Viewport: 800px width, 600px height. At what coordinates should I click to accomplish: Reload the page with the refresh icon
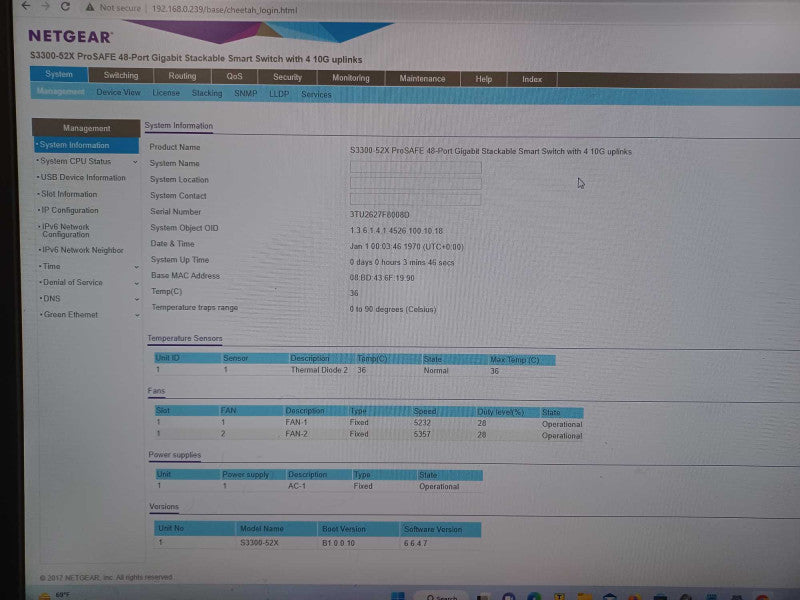(x=65, y=7)
